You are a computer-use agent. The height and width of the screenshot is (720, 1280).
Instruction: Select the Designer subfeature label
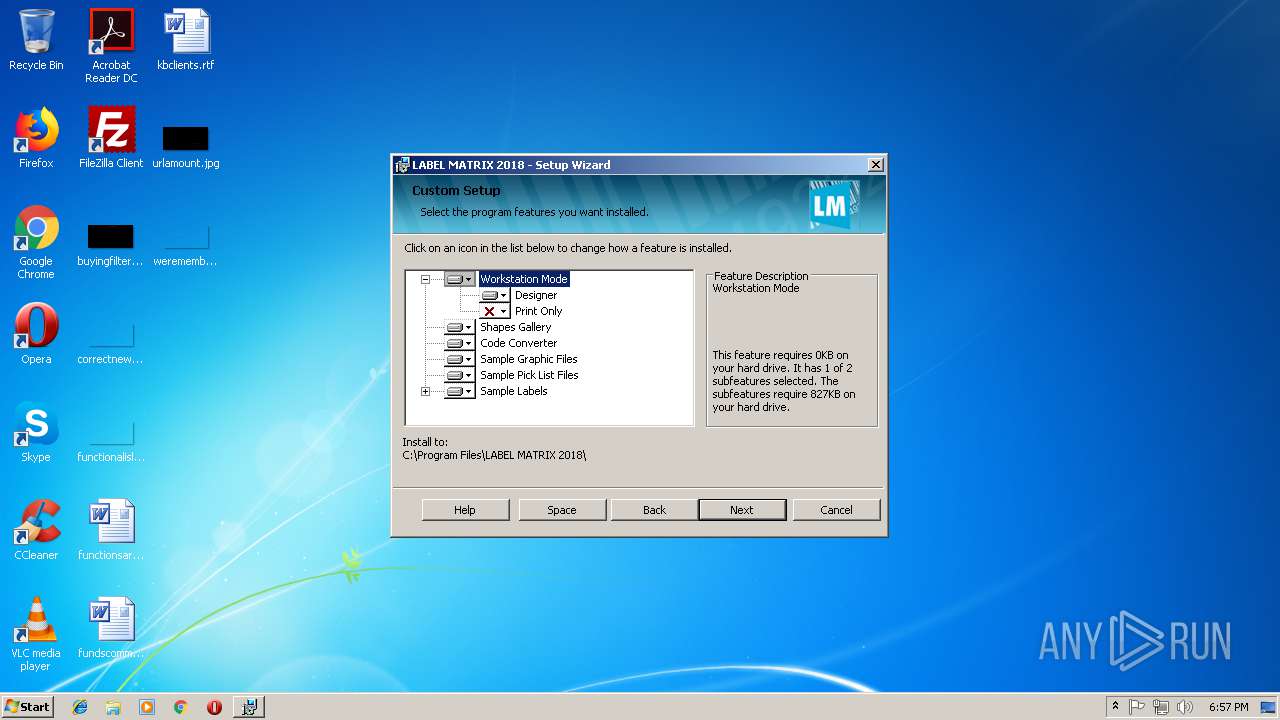point(536,295)
